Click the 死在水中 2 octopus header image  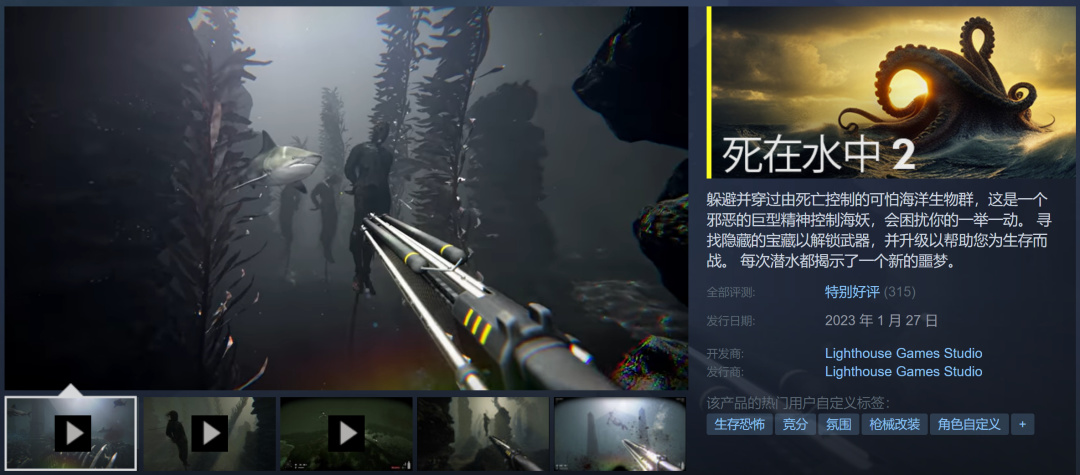click(x=891, y=93)
